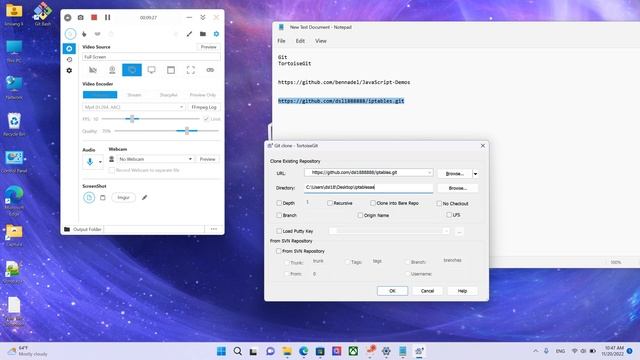This screenshot has width=640, height=360.
Task: Choose screenshot save to disk icon
Action: [89, 198]
